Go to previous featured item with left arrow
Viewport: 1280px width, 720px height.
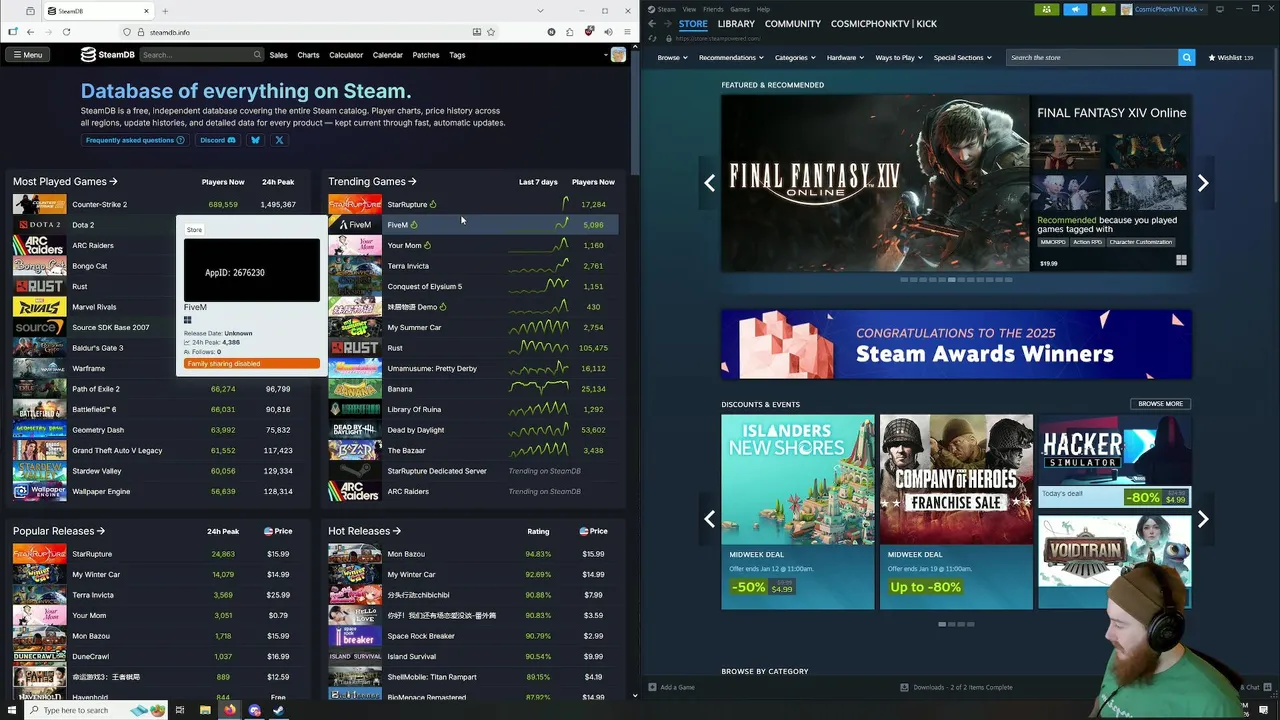[x=709, y=183]
